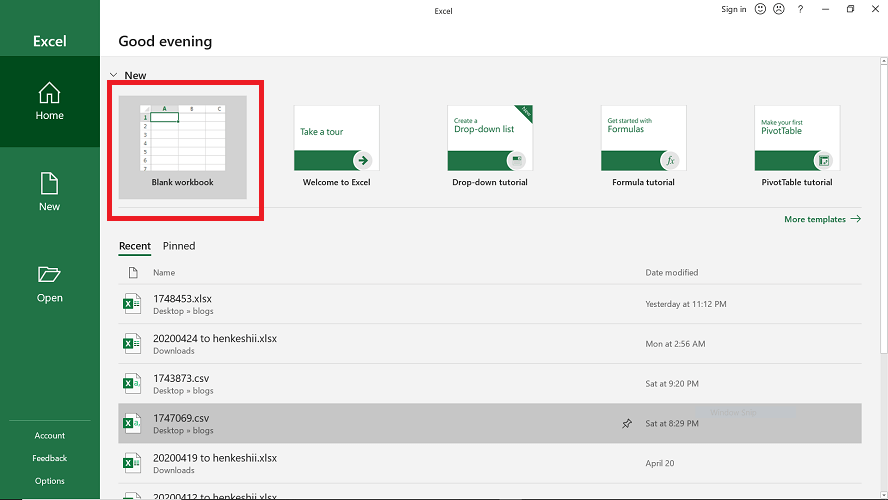Image resolution: width=888 pixels, height=500 pixels.
Task: Click the icon beside 20200424 to henkeshii.xlsx
Action: [132, 344]
